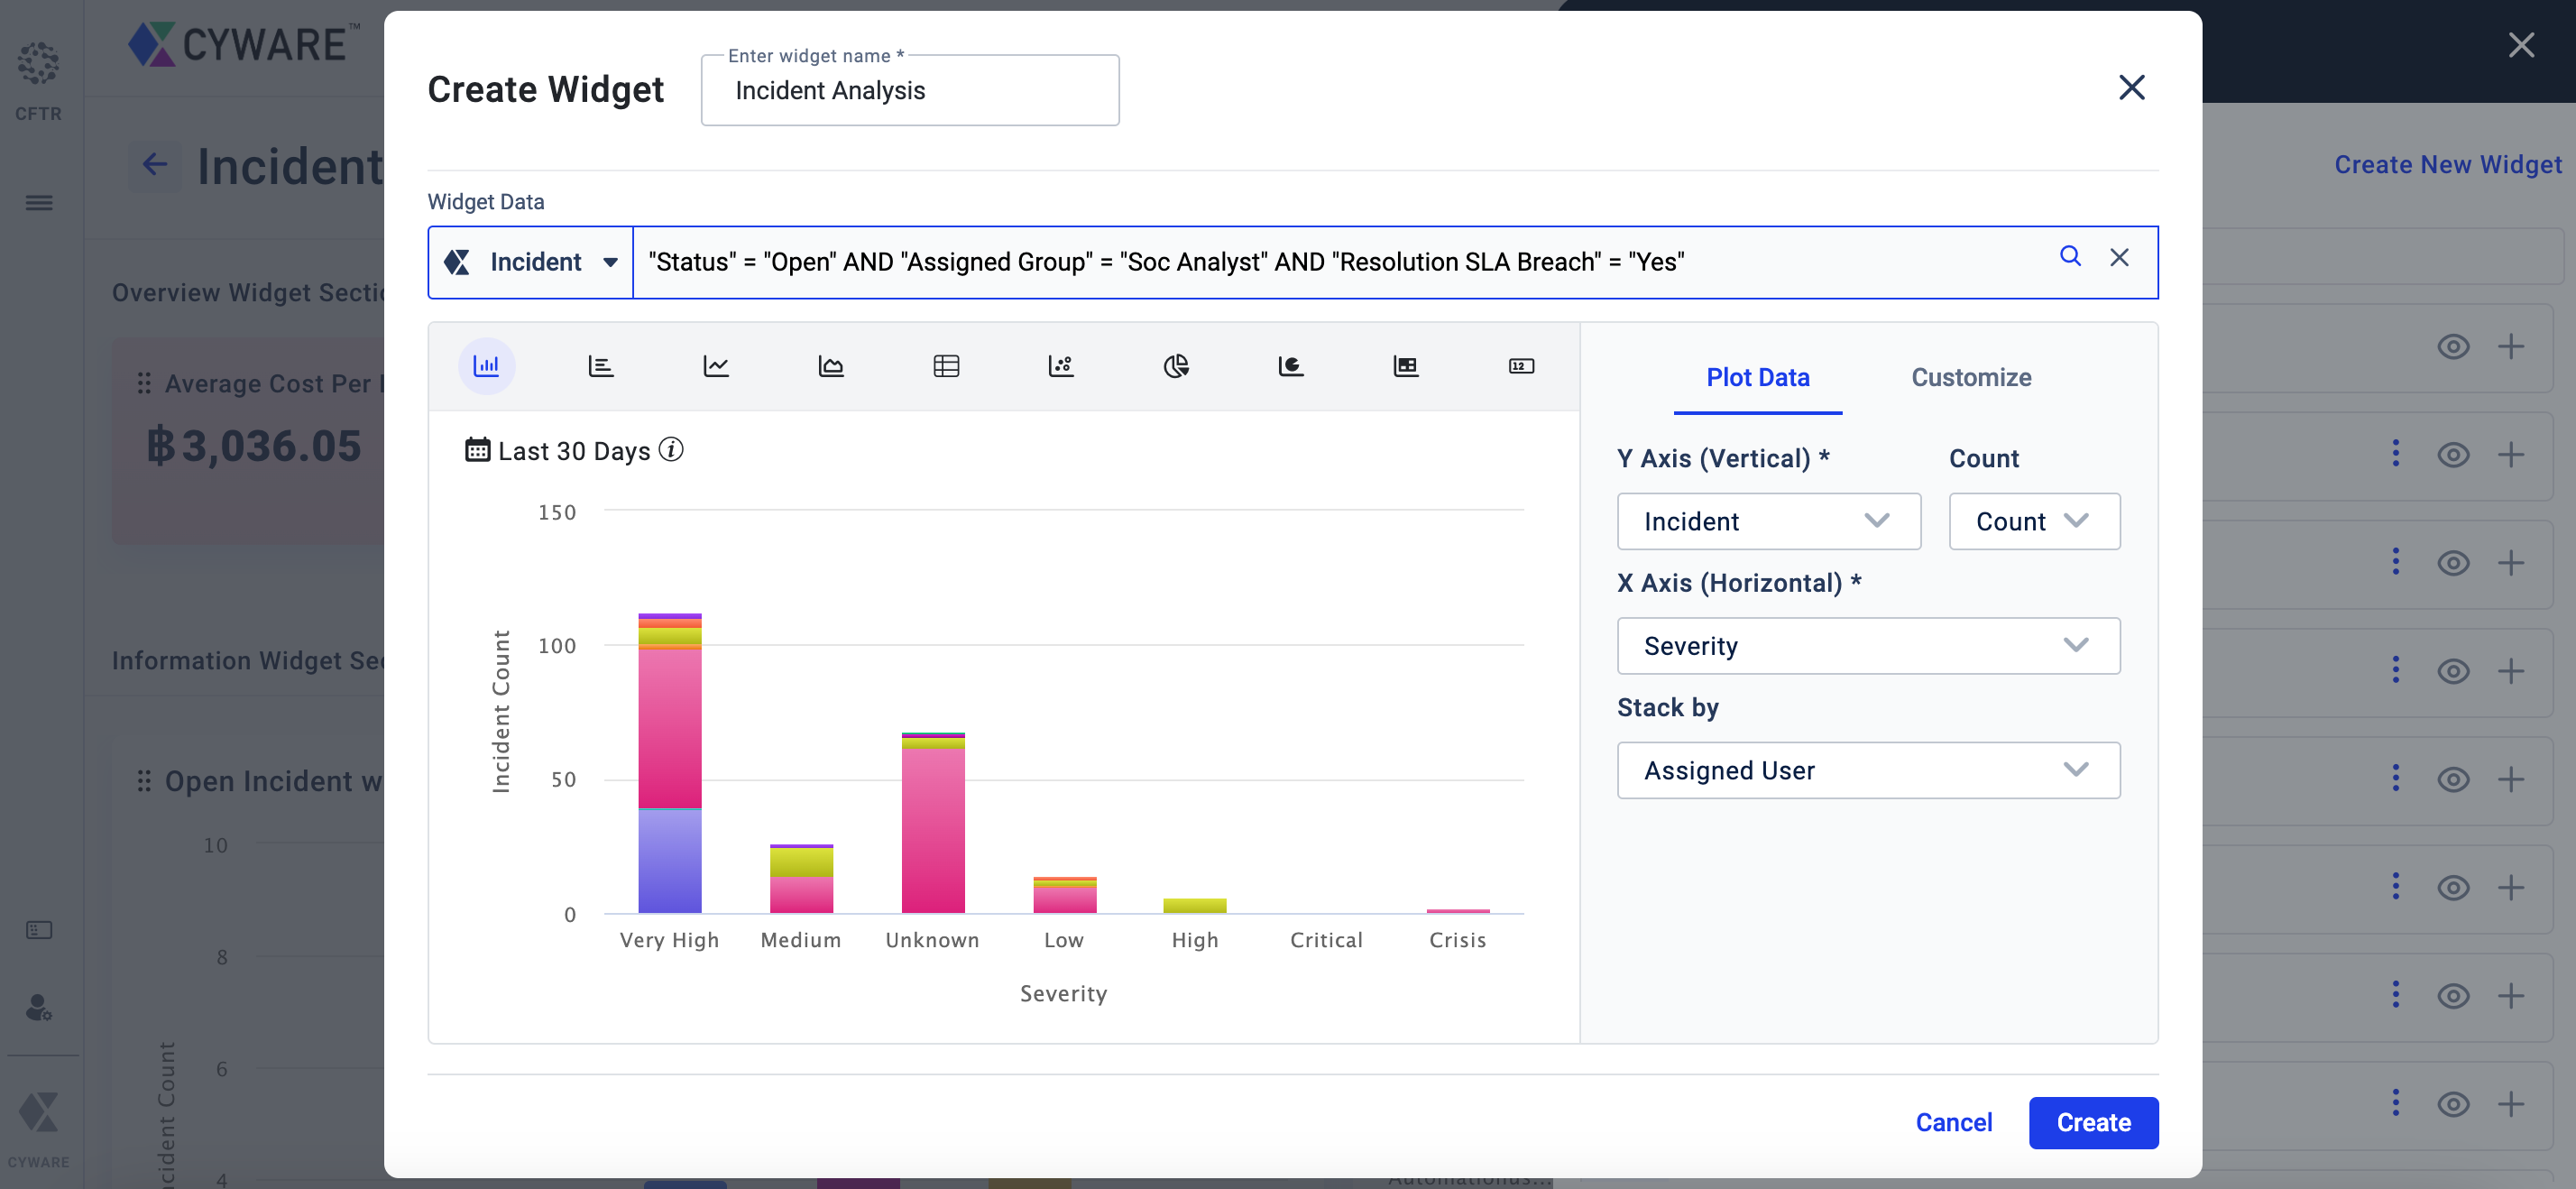Viewport: 2576px width, 1189px height.
Task: Choose the line chart type icon
Action: 716,366
